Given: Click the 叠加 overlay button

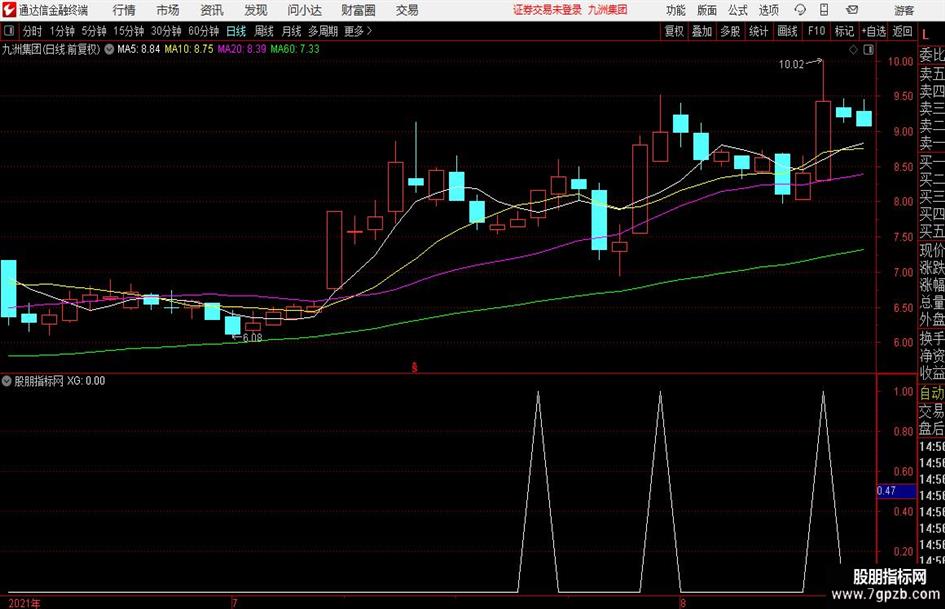Looking at the screenshot, I should pos(702,31).
